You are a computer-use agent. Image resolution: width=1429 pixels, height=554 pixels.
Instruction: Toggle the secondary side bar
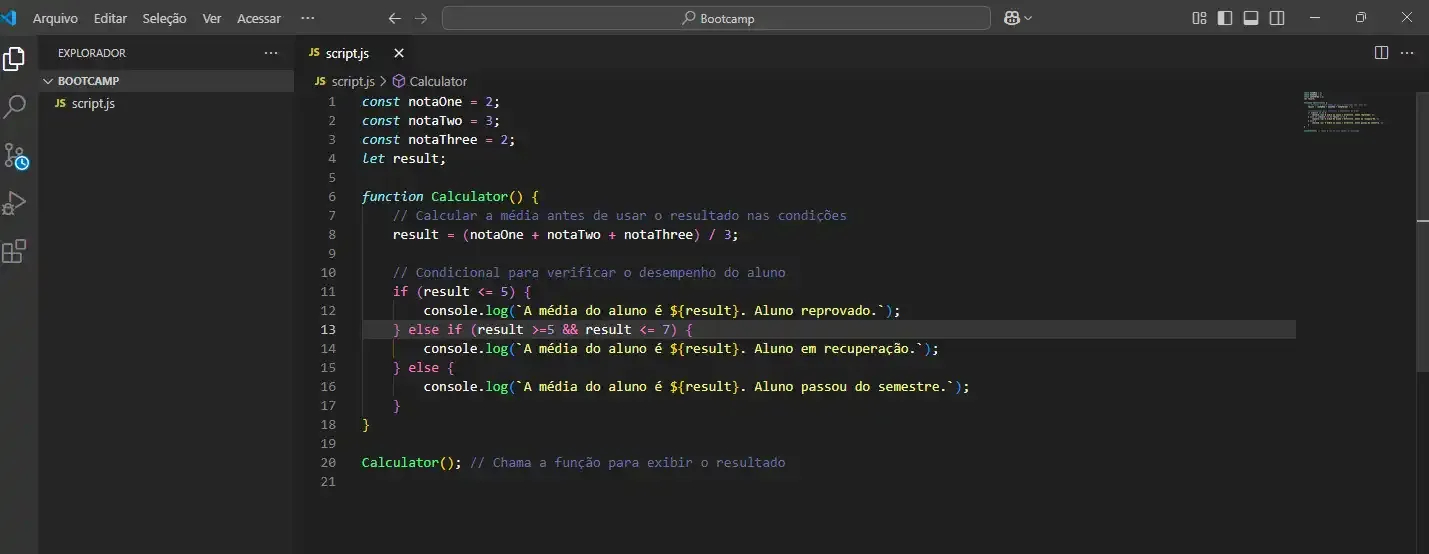tap(1277, 18)
